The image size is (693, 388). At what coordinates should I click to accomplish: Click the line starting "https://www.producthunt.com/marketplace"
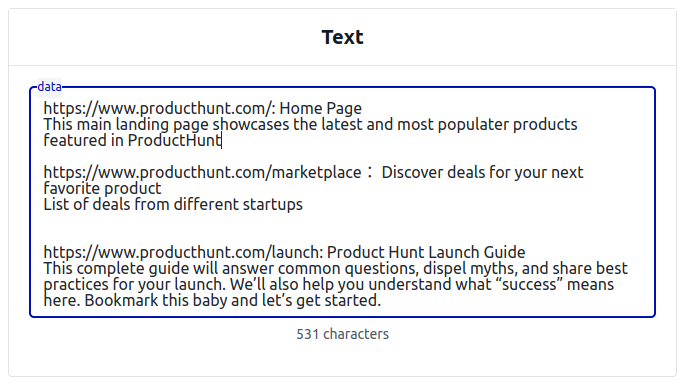(313, 172)
